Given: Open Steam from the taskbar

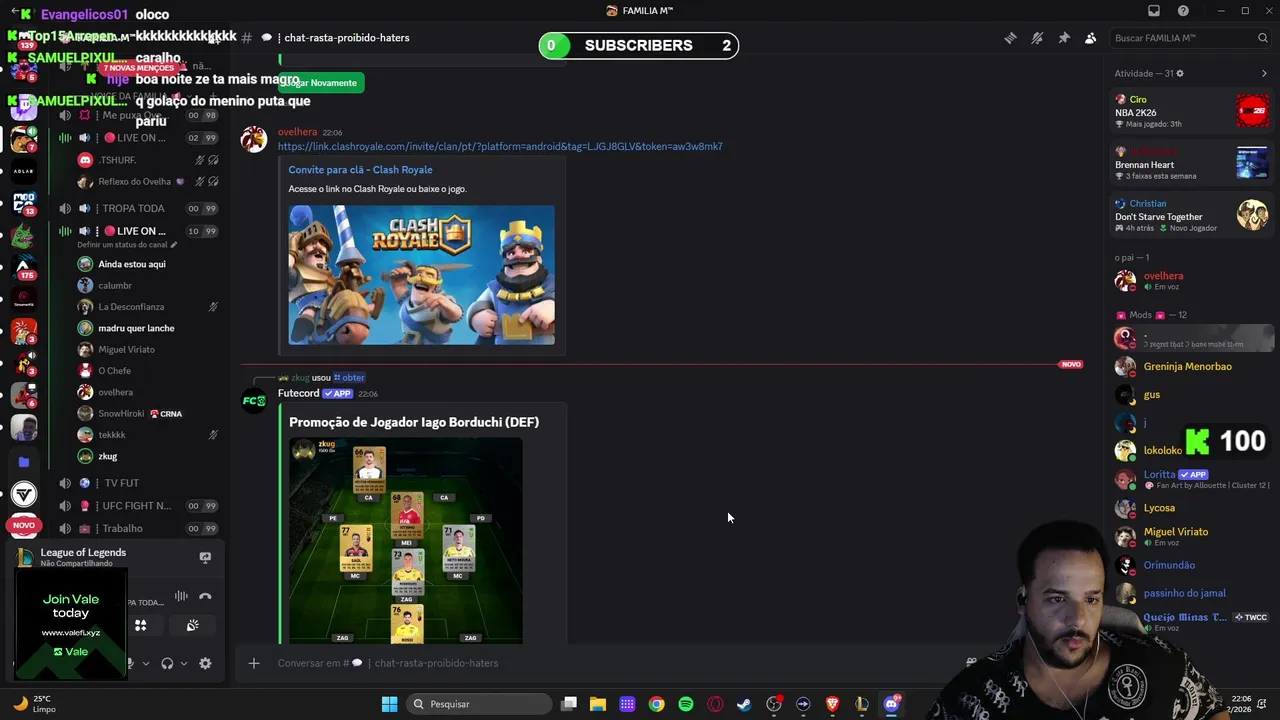Looking at the screenshot, I should click(744, 704).
